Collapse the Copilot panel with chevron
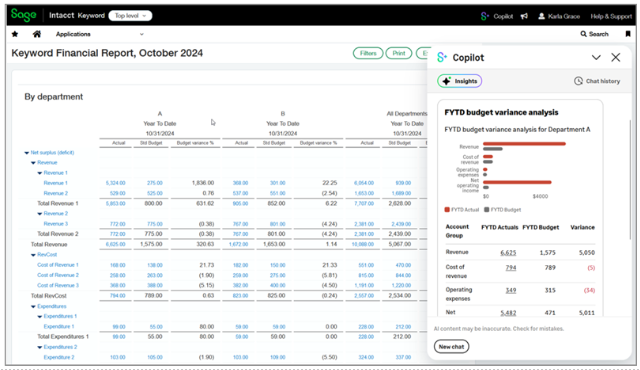Screen dimensions: 640x370 click(x=596, y=58)
